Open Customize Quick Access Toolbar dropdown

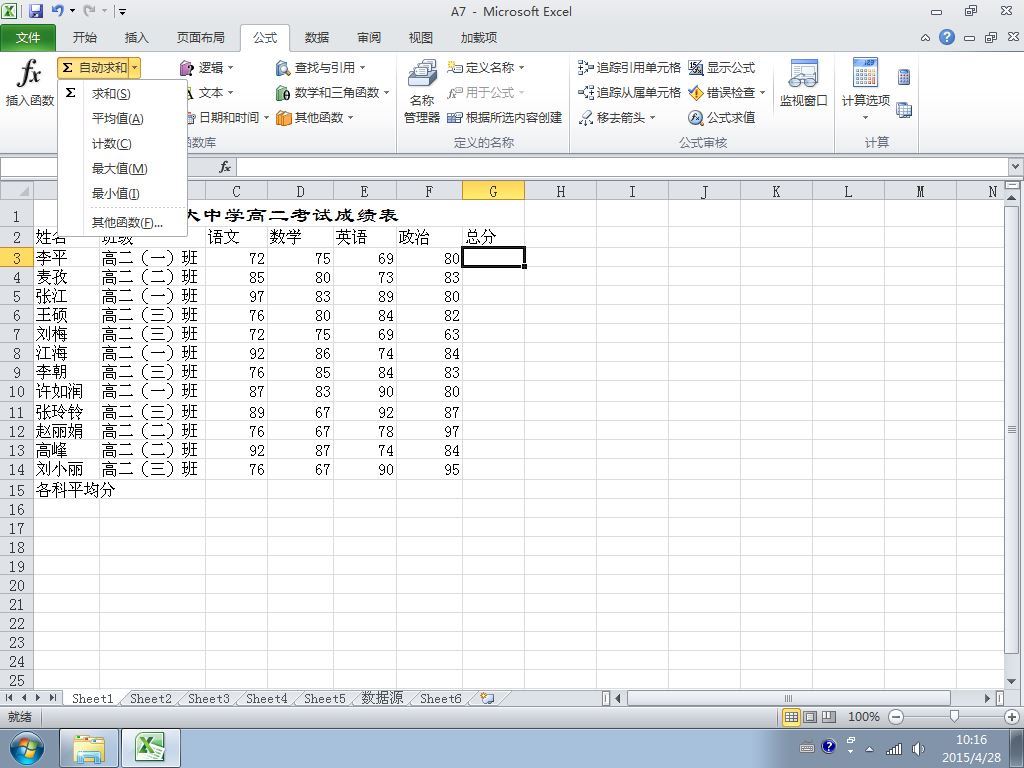[122, 11]
